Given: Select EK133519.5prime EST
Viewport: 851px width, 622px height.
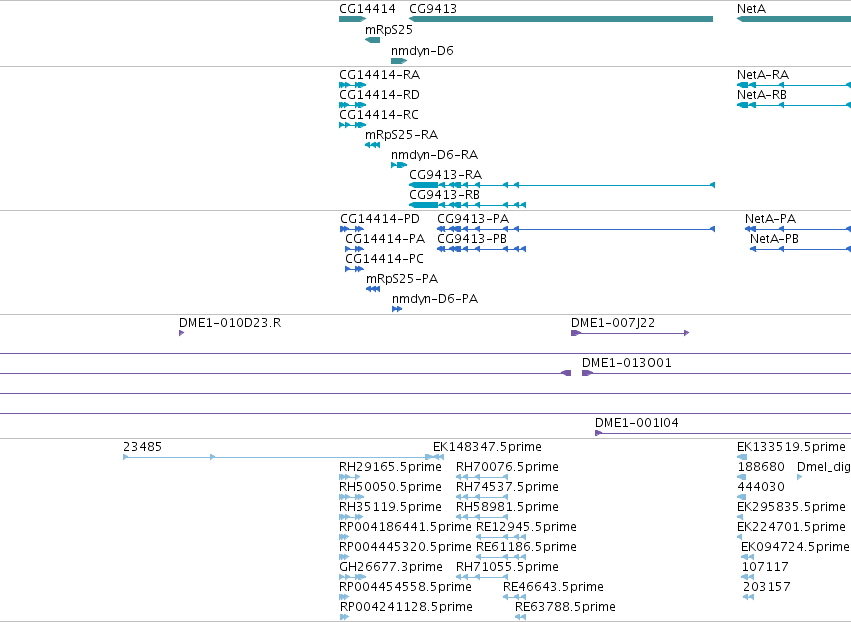Looking at the screenshot, I should coord(742,457).
